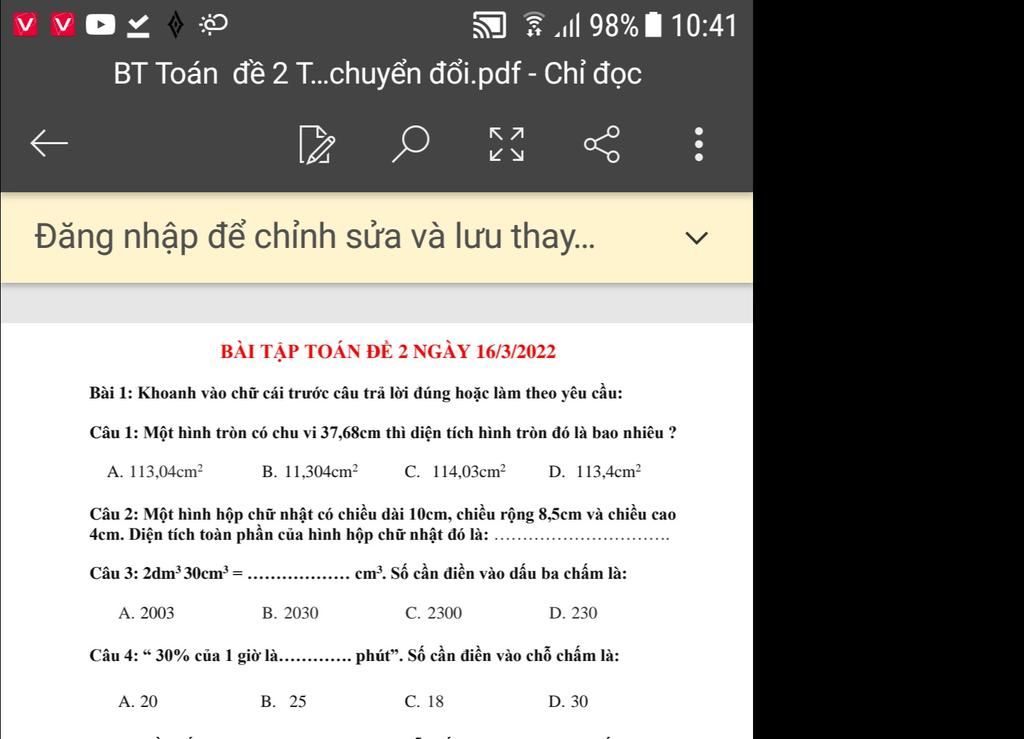Tap the download complete status icon

tap(138, 25)
